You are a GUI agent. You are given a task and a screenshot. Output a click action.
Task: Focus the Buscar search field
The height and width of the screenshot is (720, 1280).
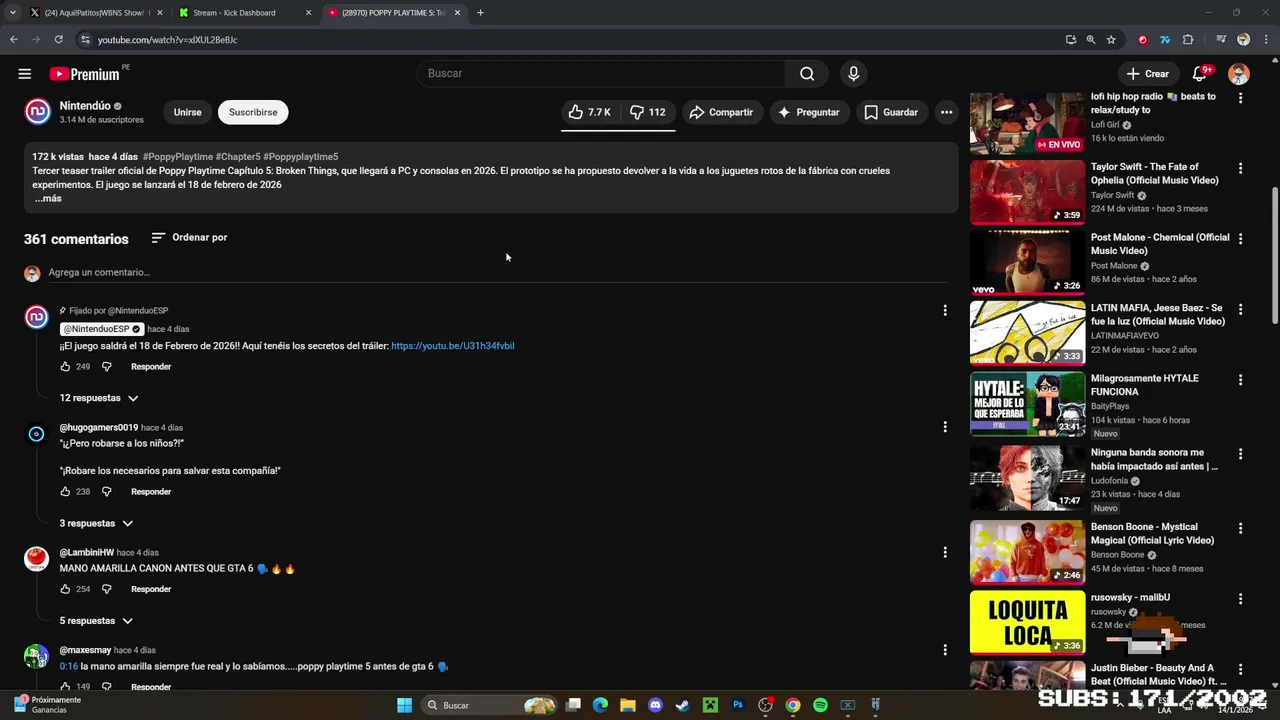coord(600,74)
